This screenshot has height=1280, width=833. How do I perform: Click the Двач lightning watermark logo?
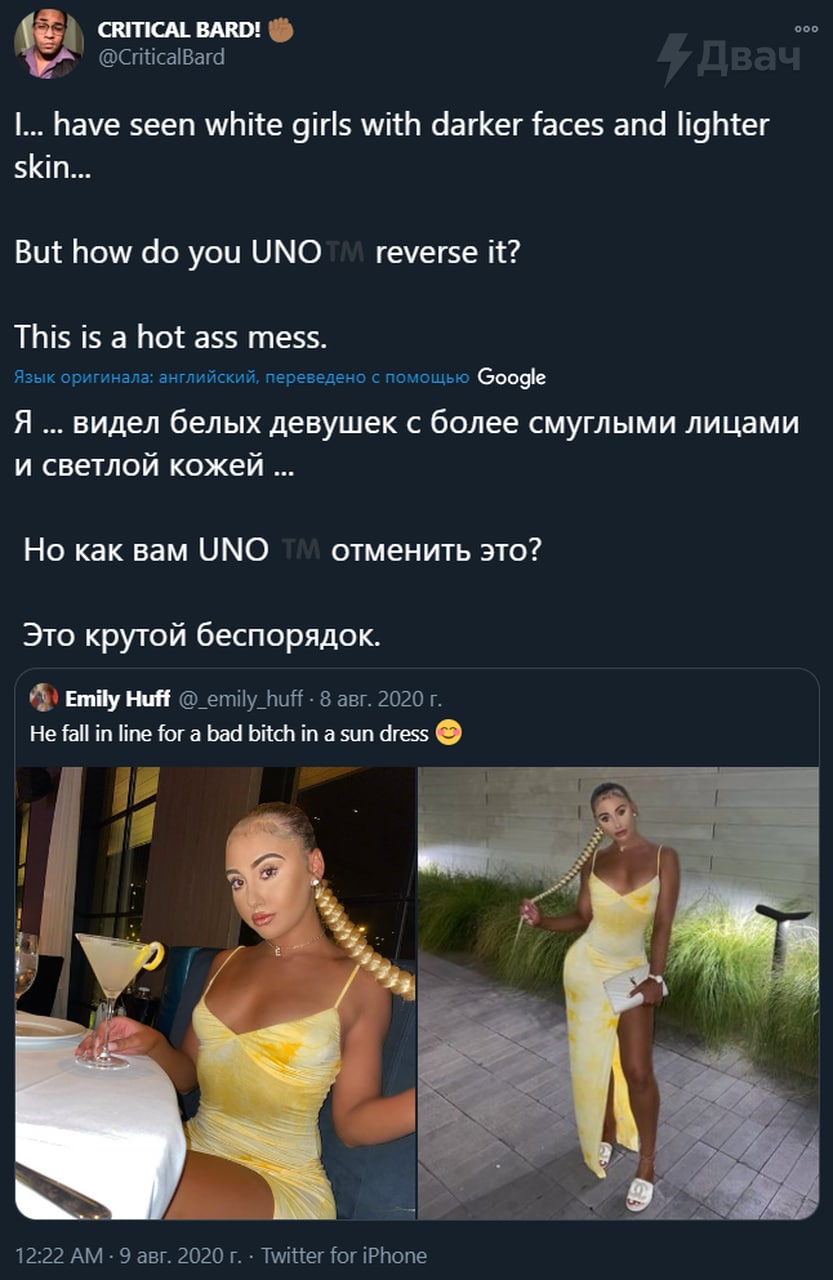pos(729,57)
